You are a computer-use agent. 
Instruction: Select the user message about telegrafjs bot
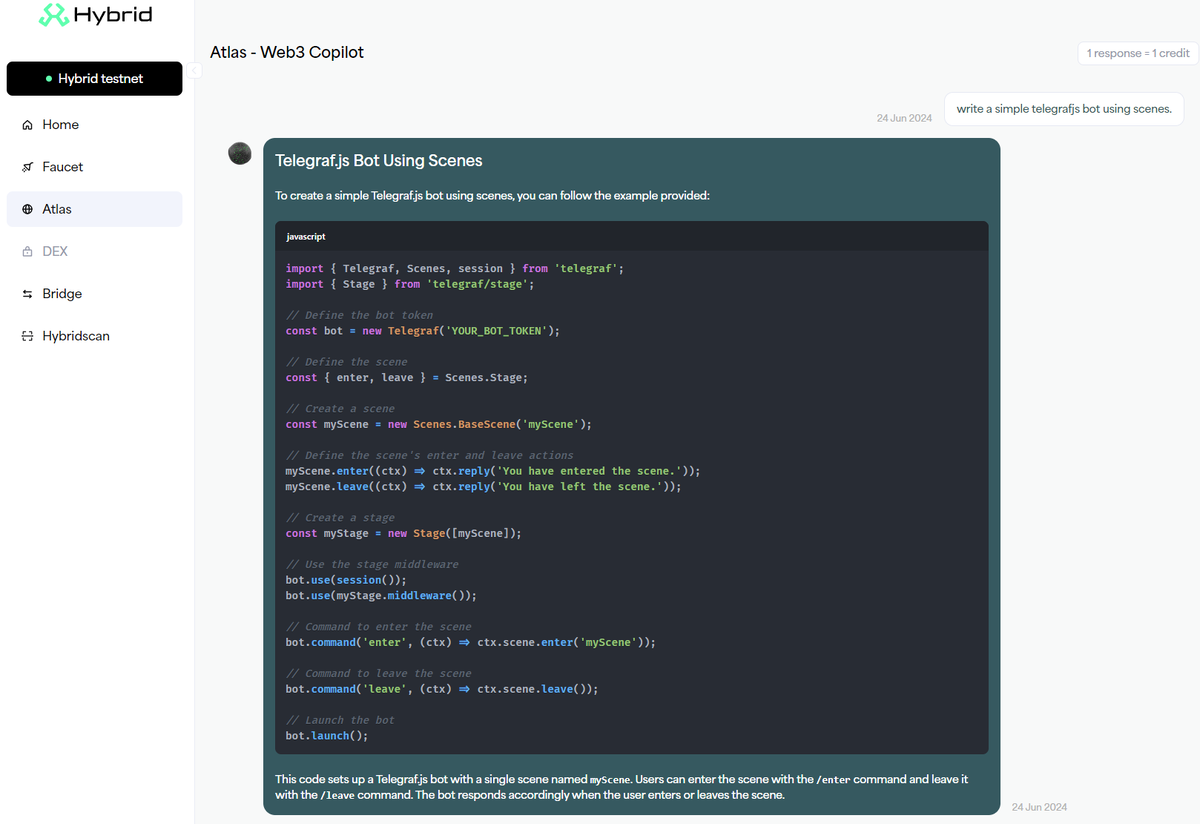pyautogui.click(x=1064, y=109)
